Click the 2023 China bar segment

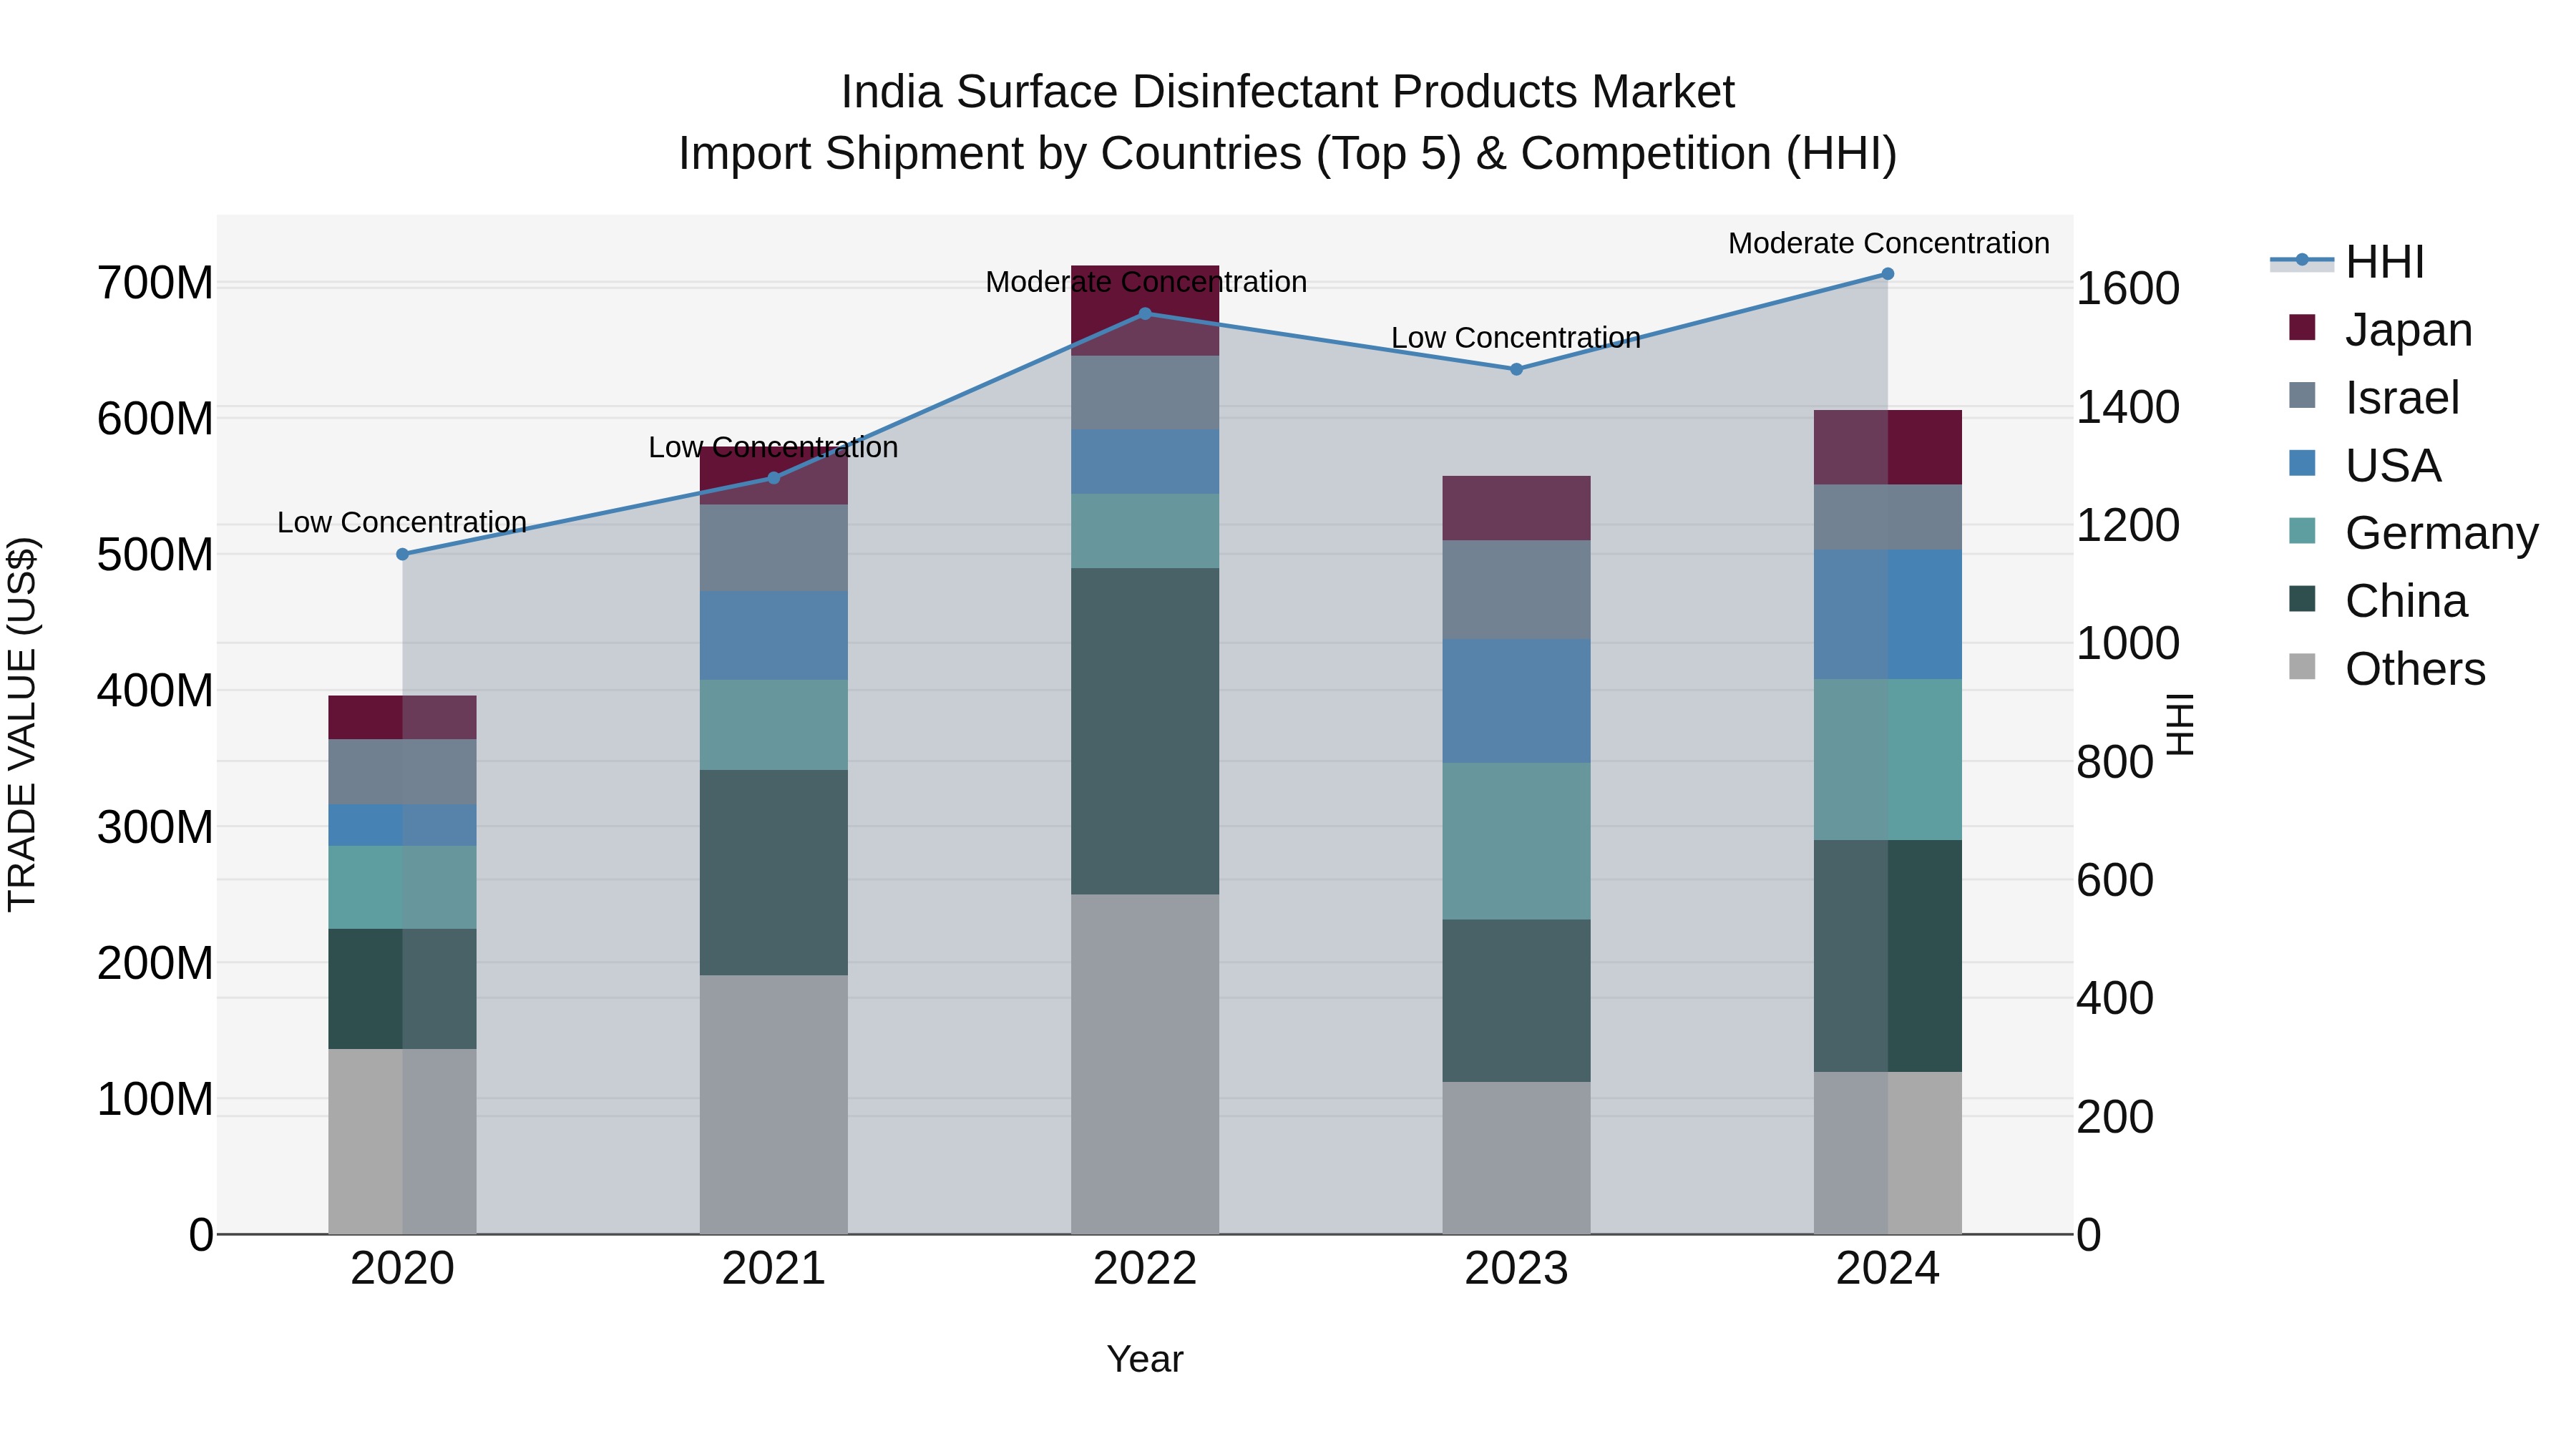coord(1516,1001)
